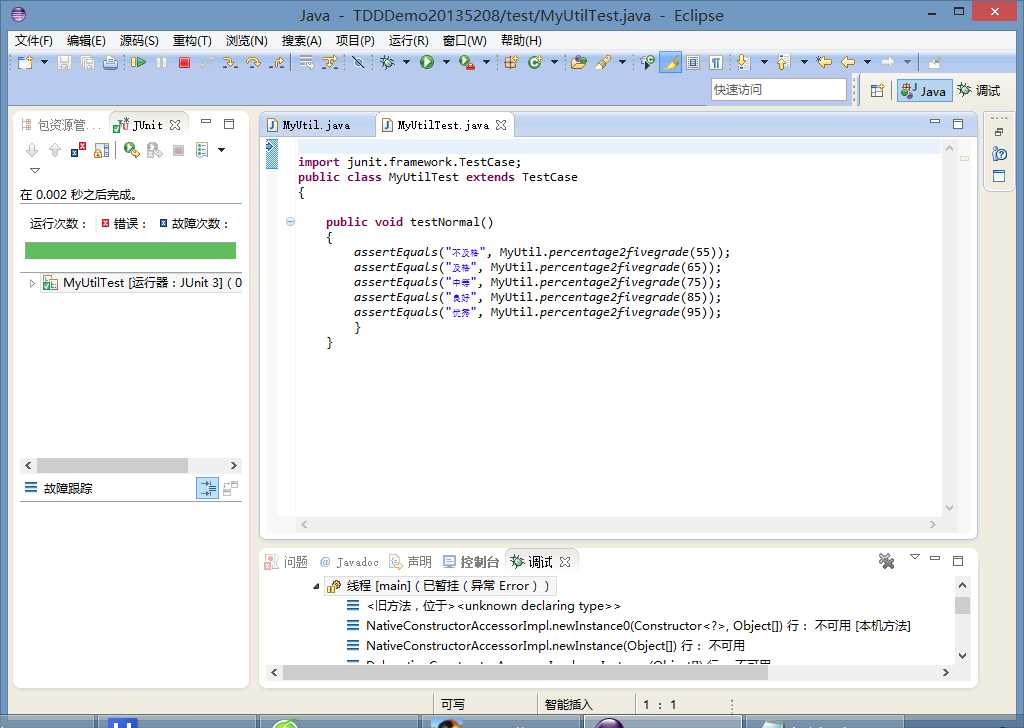Toggle Scroll Lock in JUnit view
The height and width of the screenshot is (728, 1024).
click(x=101, y=150)
